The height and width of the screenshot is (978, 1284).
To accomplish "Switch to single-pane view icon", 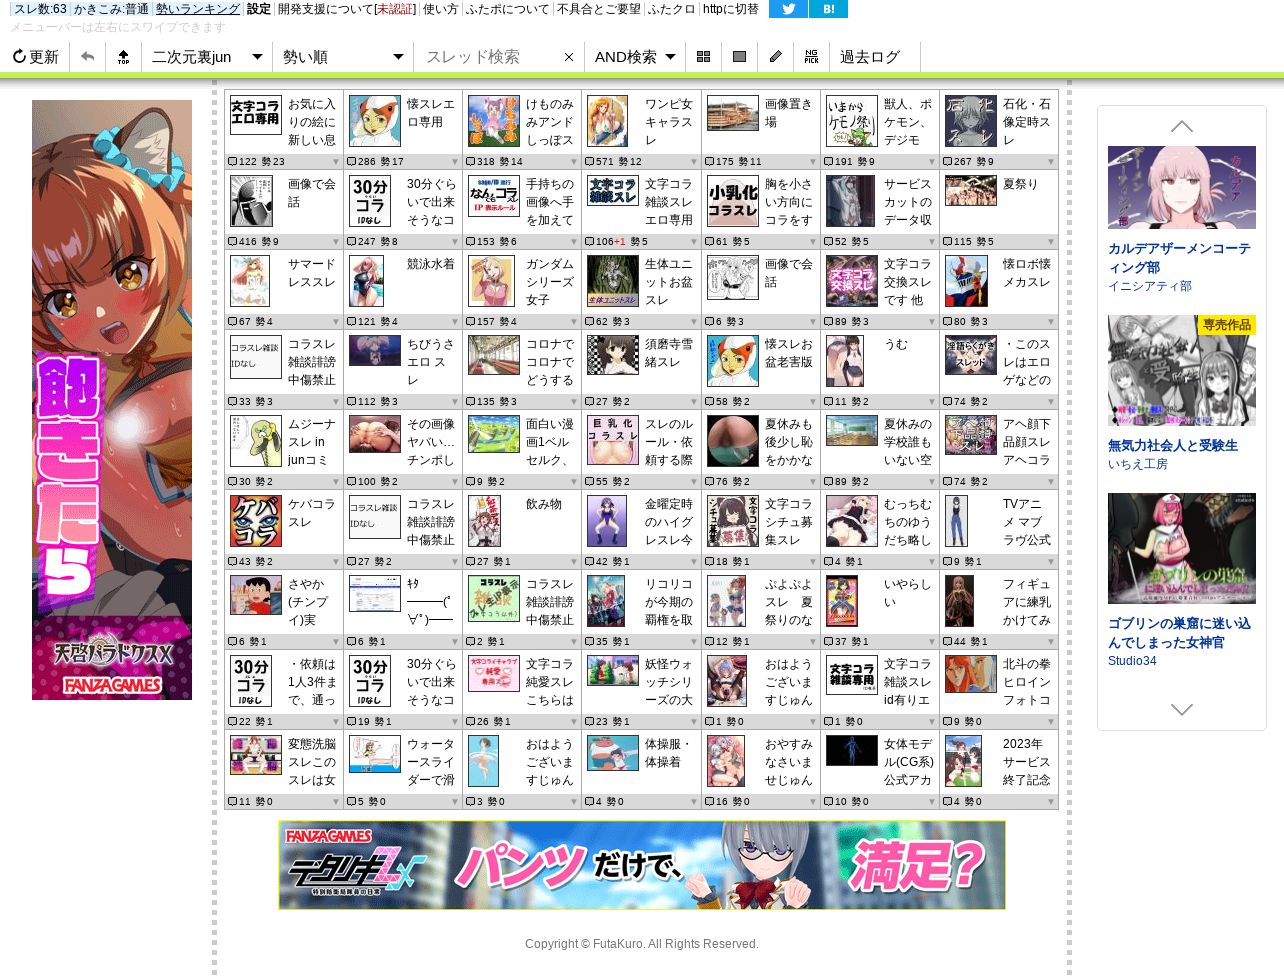I will pos(739,57).
